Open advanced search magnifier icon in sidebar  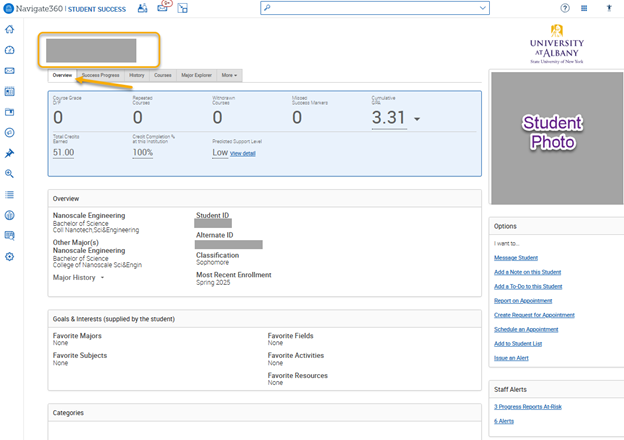[x=10, y=173]
